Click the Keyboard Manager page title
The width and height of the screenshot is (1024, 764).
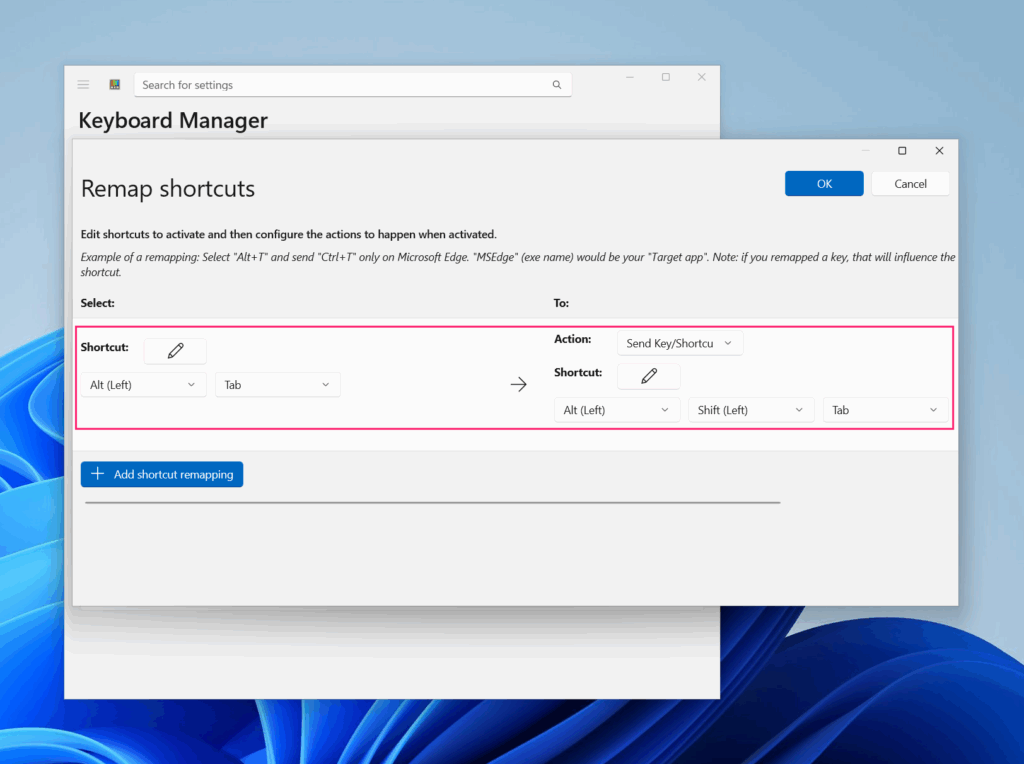[173, 120]
